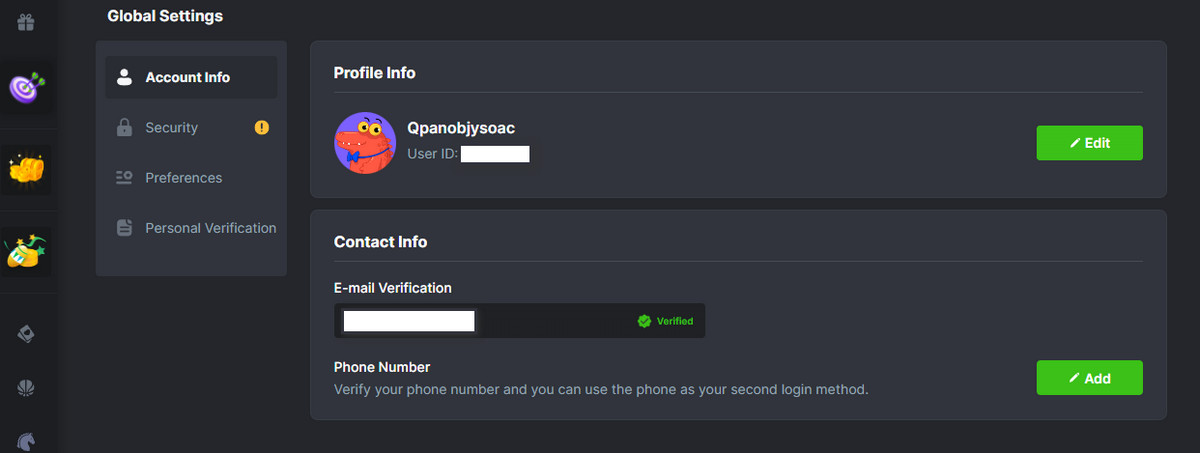The width and height of the screenshot is (1200, 453).
Task: Select the playing cards sidebar icon
Action: tap(27, 334)
